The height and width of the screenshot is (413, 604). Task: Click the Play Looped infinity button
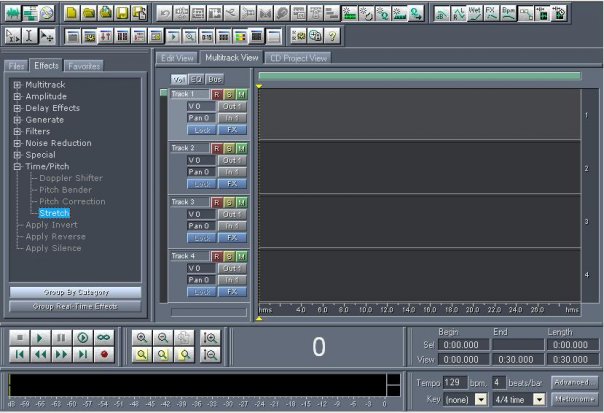(x=104, y=338)
